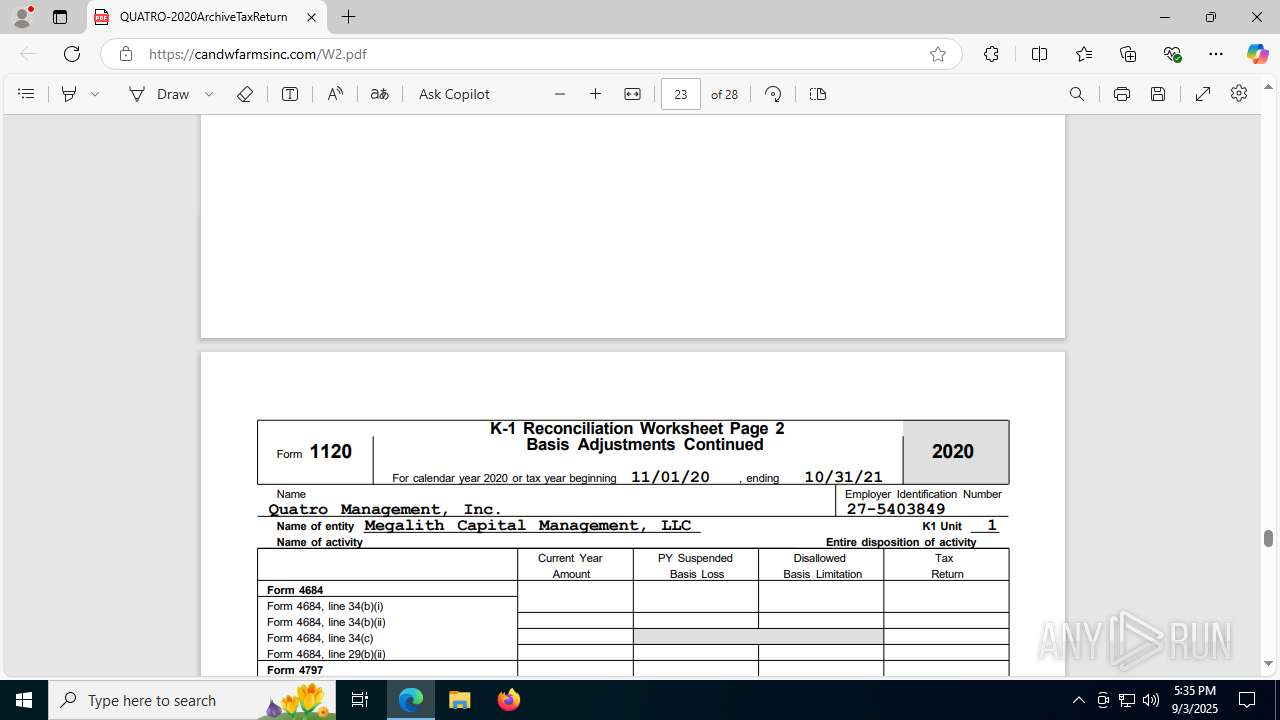Click the Form 4684, line 34(b)(i) row label
The height and width of the screenshot is (720, 1280).
[x=325, y=606]
